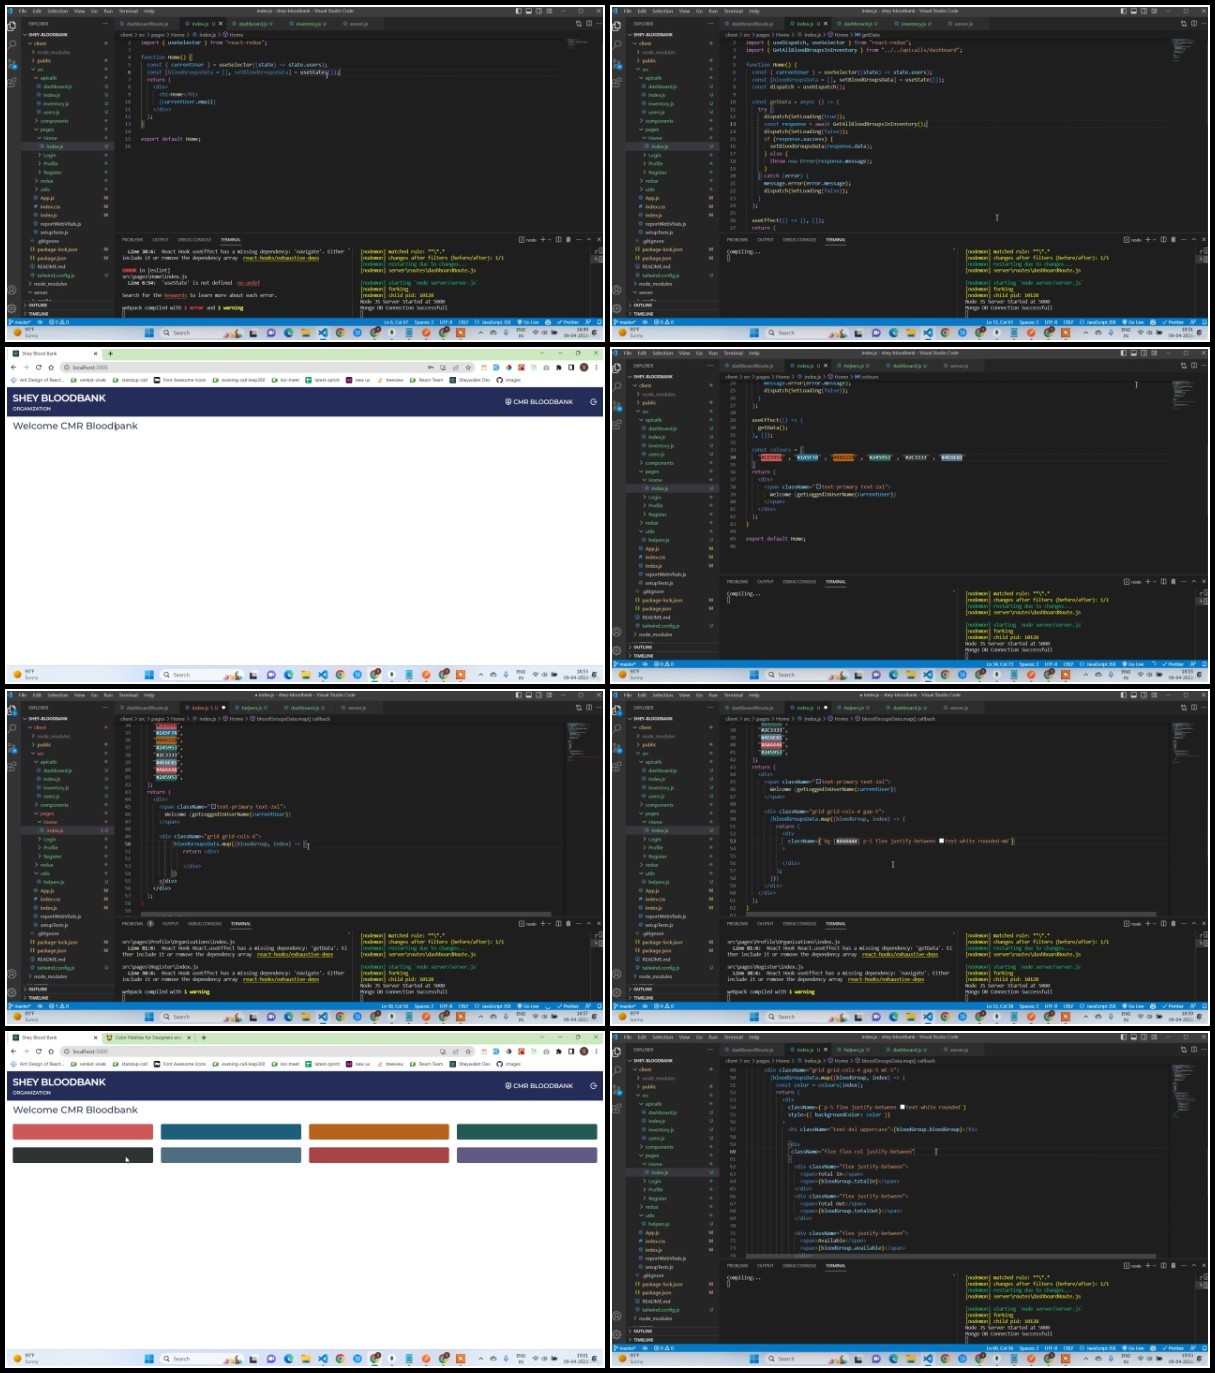Open Search view in top-left VS Code window
Screen dimensions: 1215x1373
(12, 45)
